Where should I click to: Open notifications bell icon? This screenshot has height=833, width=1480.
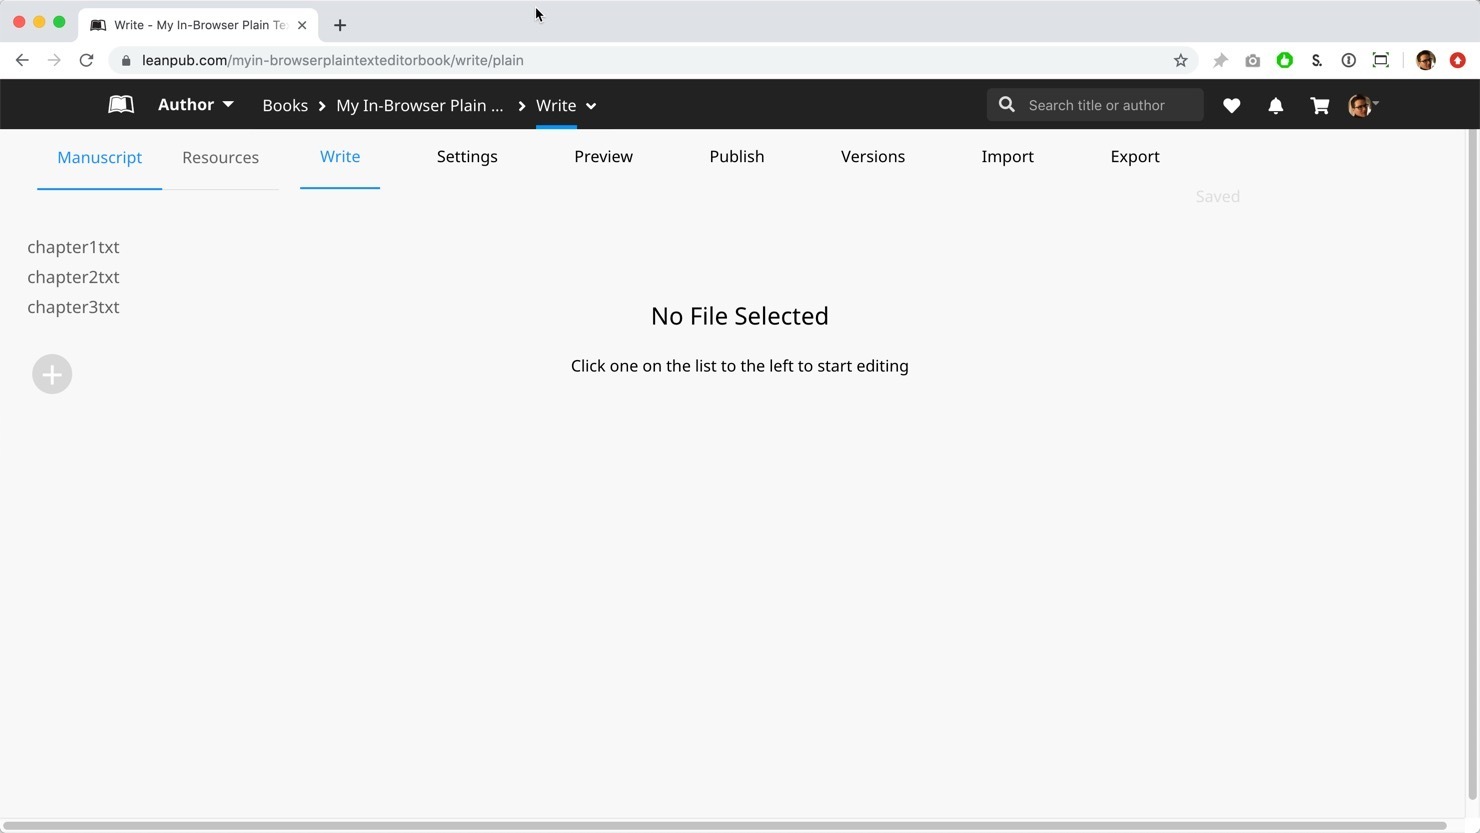pos(1275,105)
